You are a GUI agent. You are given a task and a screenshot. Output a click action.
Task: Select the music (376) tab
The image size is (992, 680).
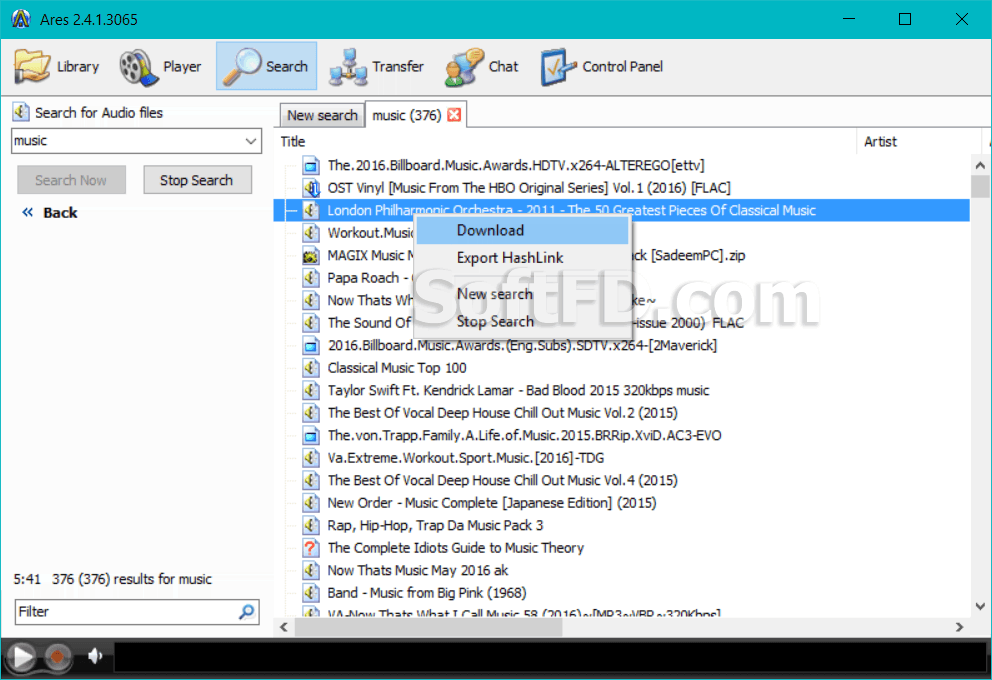coord(407,115)
